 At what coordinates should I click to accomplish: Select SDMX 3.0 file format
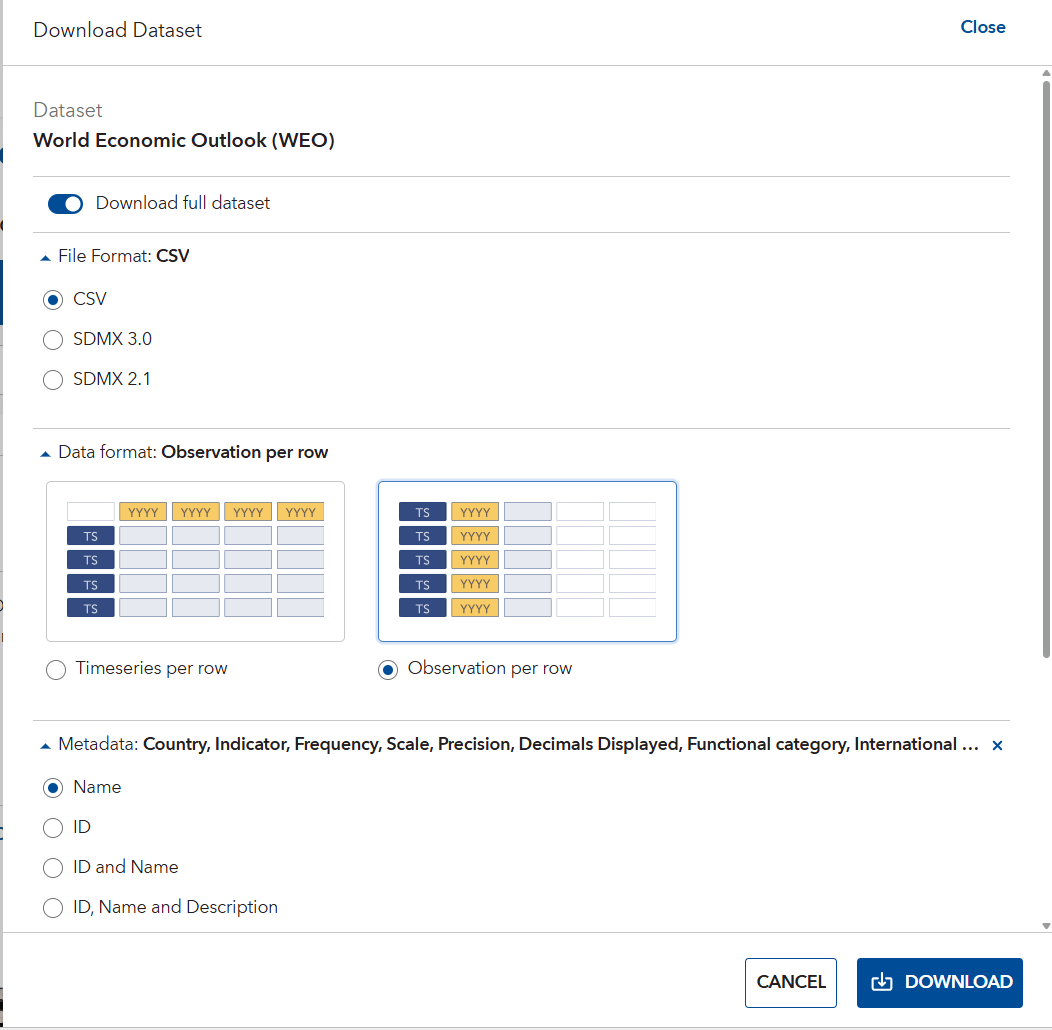(x=54, y=340)
